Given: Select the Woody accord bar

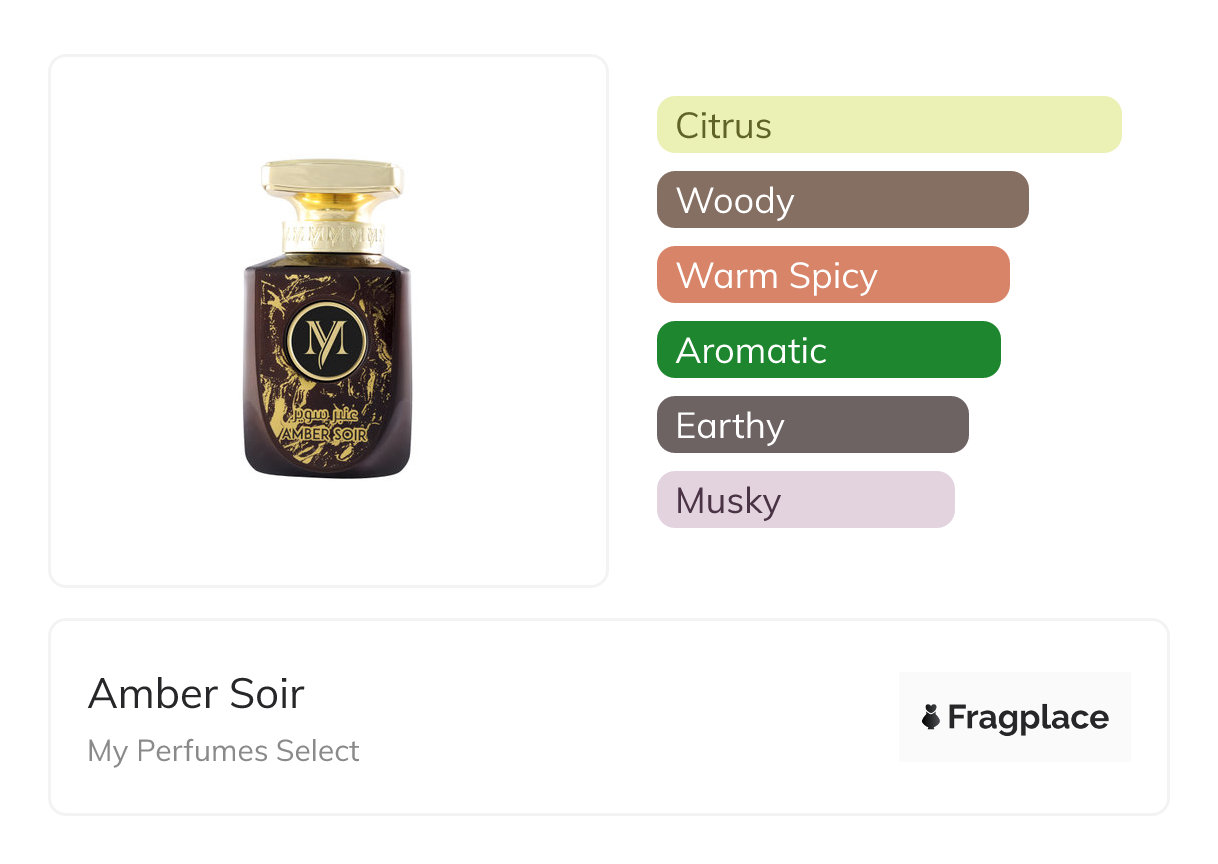Looking at the screenshot, I should 842,200.
